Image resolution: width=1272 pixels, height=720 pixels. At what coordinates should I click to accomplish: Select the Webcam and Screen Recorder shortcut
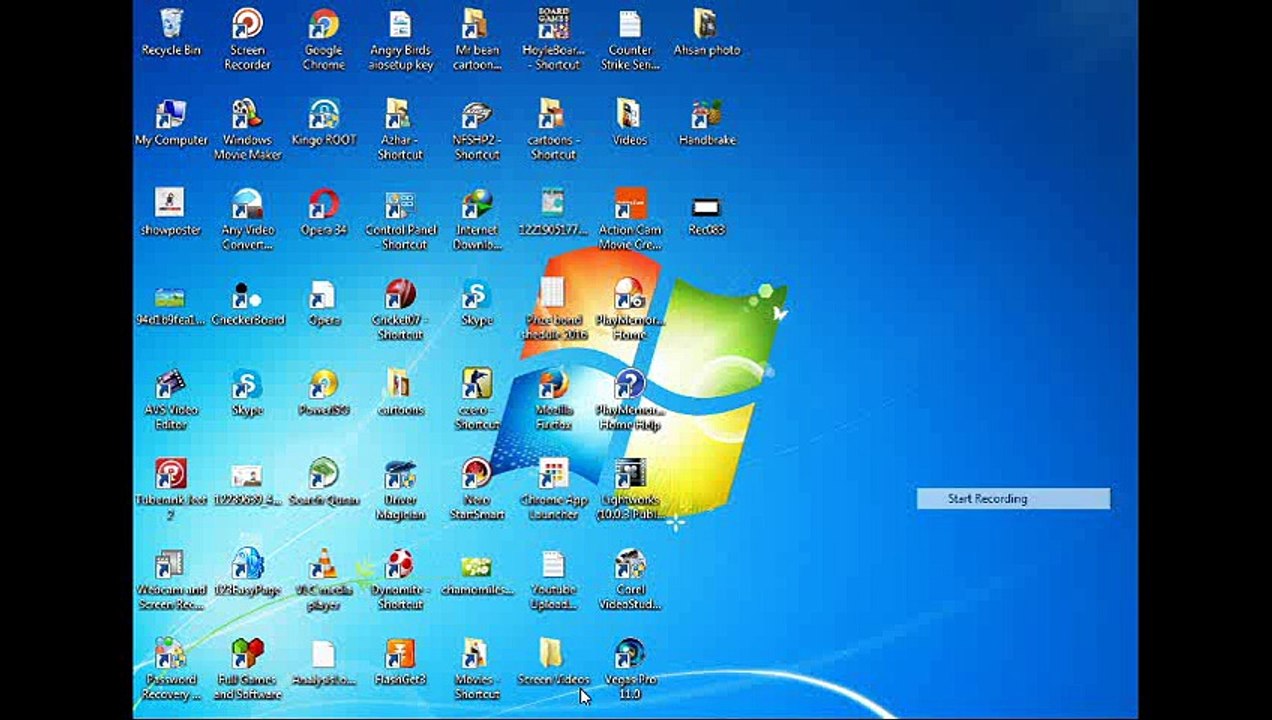click(171, 579)
